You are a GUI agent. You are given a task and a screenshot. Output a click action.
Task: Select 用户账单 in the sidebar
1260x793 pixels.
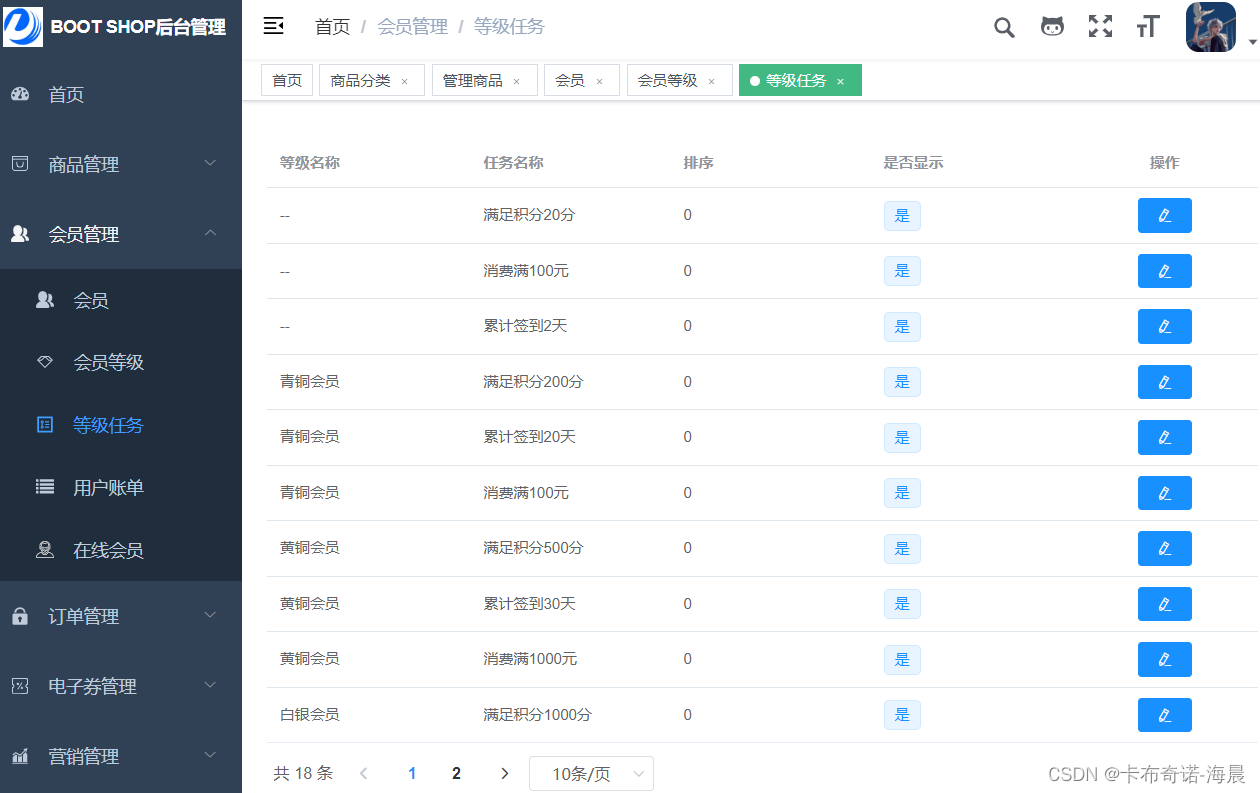pos(108,487)
